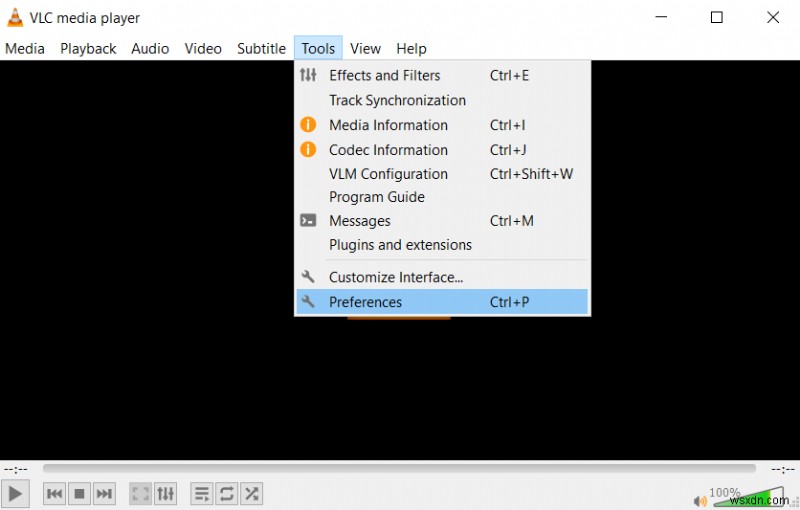Open the Audio menu
The height and width of the screenshot is (510, 800).
[x=150, y=48]
